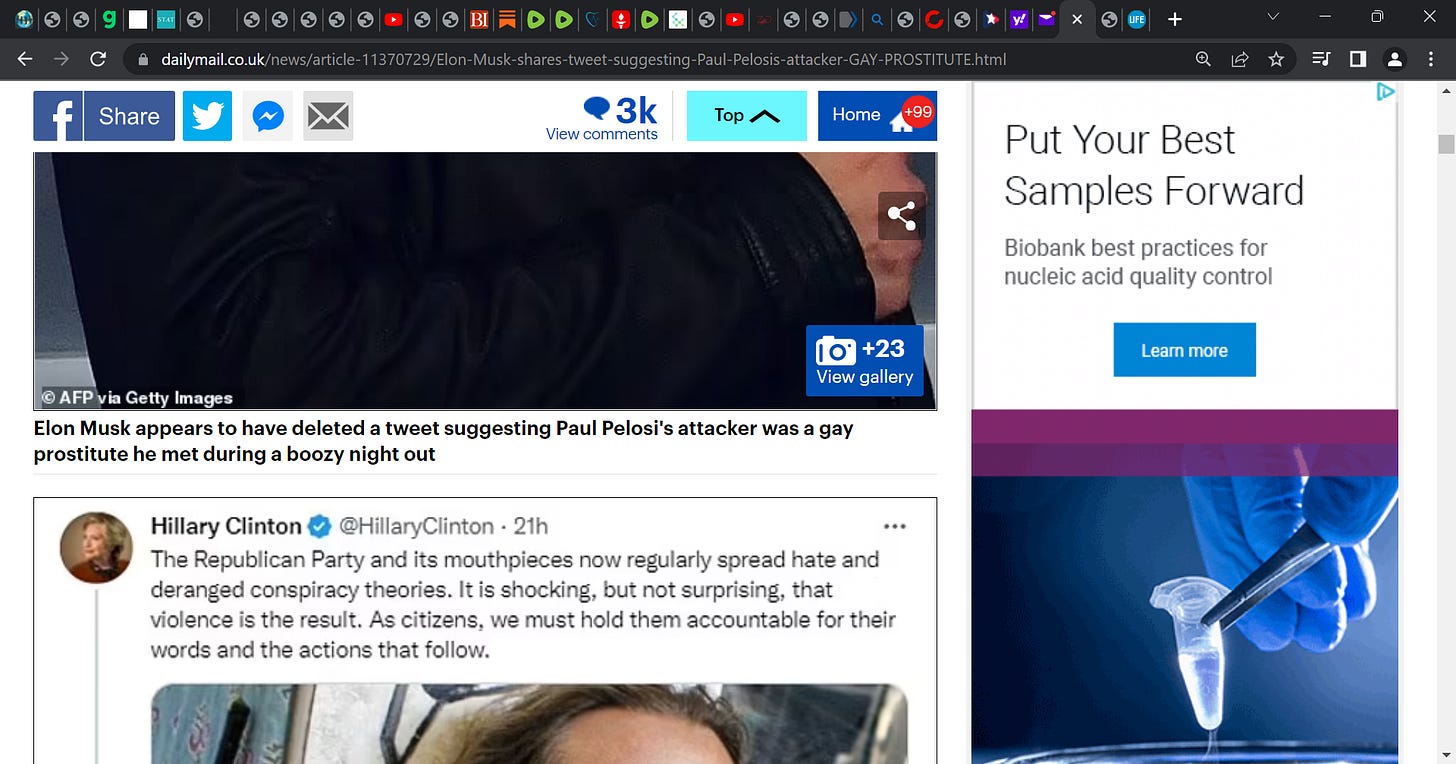This screenshot has height=764, width=1456.
Task: Reload the page
Action: click(x=98, y=59)
